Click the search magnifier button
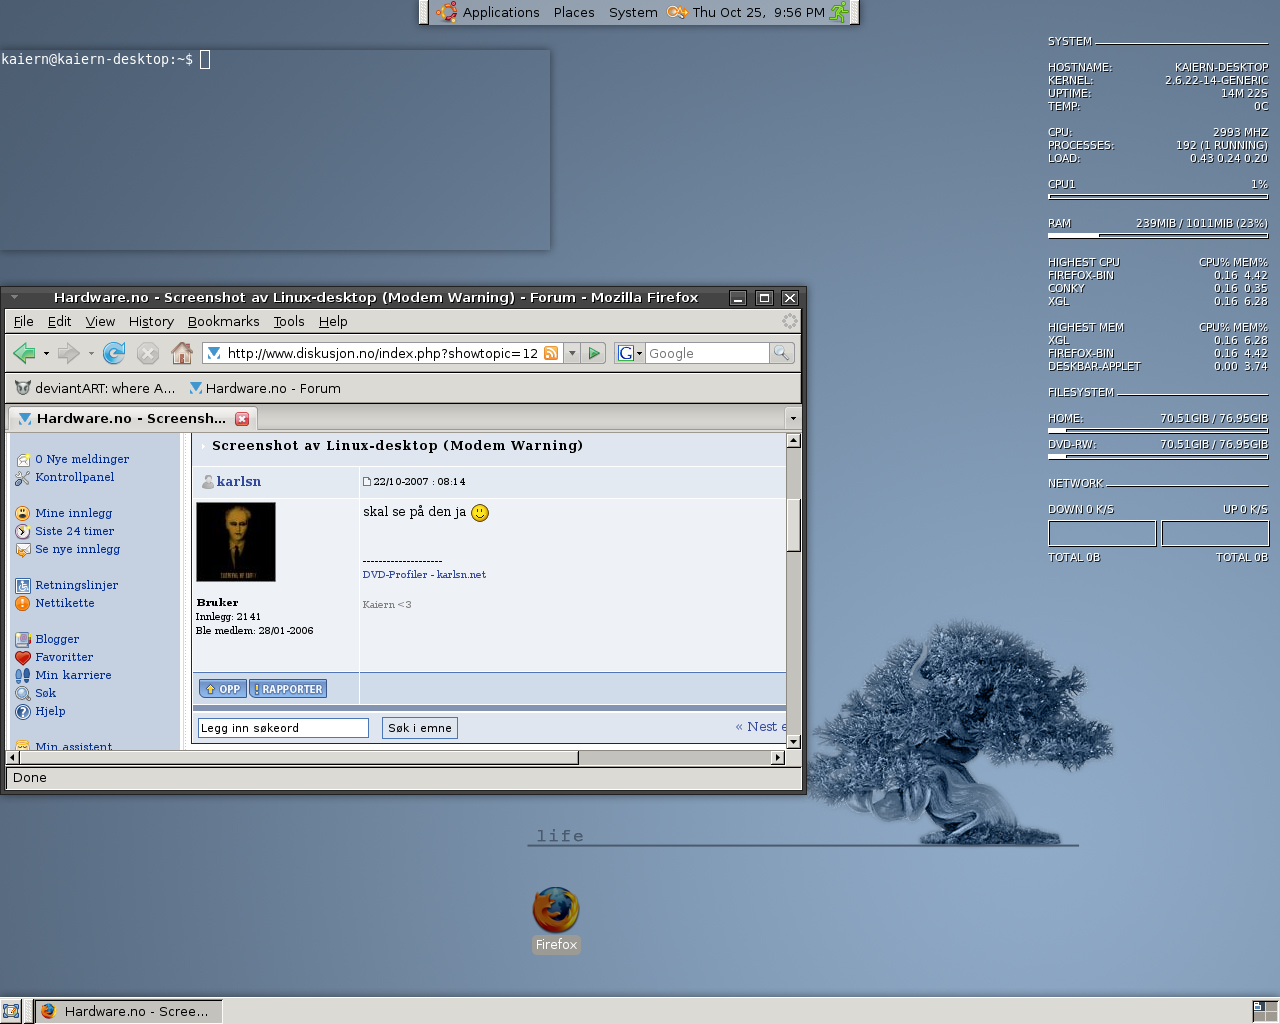1280x1024 pixels. pos(782,353)
